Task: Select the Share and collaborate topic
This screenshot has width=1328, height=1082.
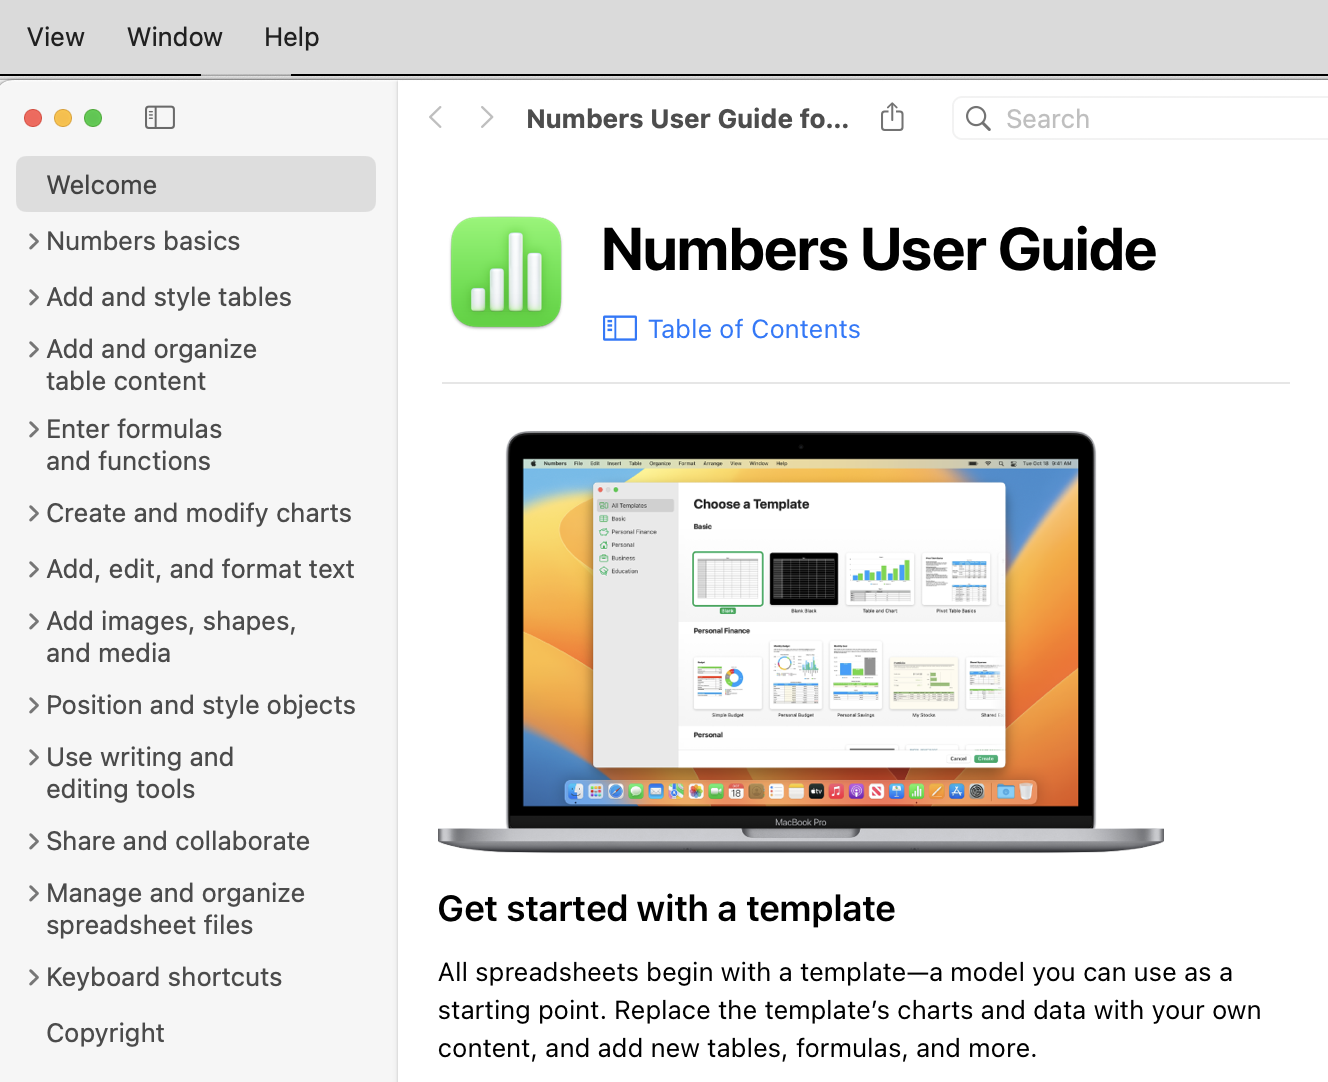Action: (x=178, y=841)
